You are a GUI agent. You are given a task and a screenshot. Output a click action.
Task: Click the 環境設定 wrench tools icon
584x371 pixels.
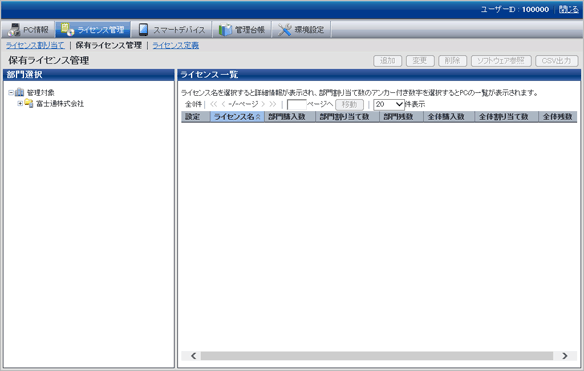[285, 30]
